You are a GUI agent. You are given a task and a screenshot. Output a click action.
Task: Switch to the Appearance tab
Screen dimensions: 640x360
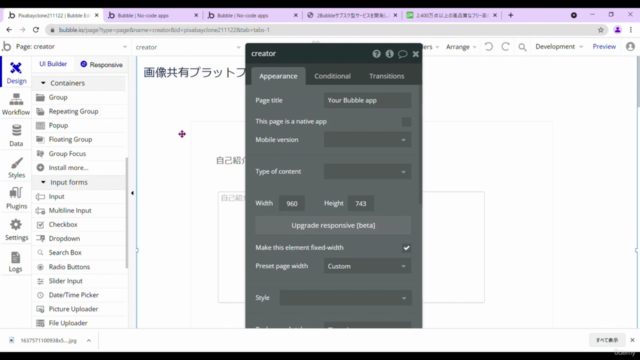pos(278,76)
